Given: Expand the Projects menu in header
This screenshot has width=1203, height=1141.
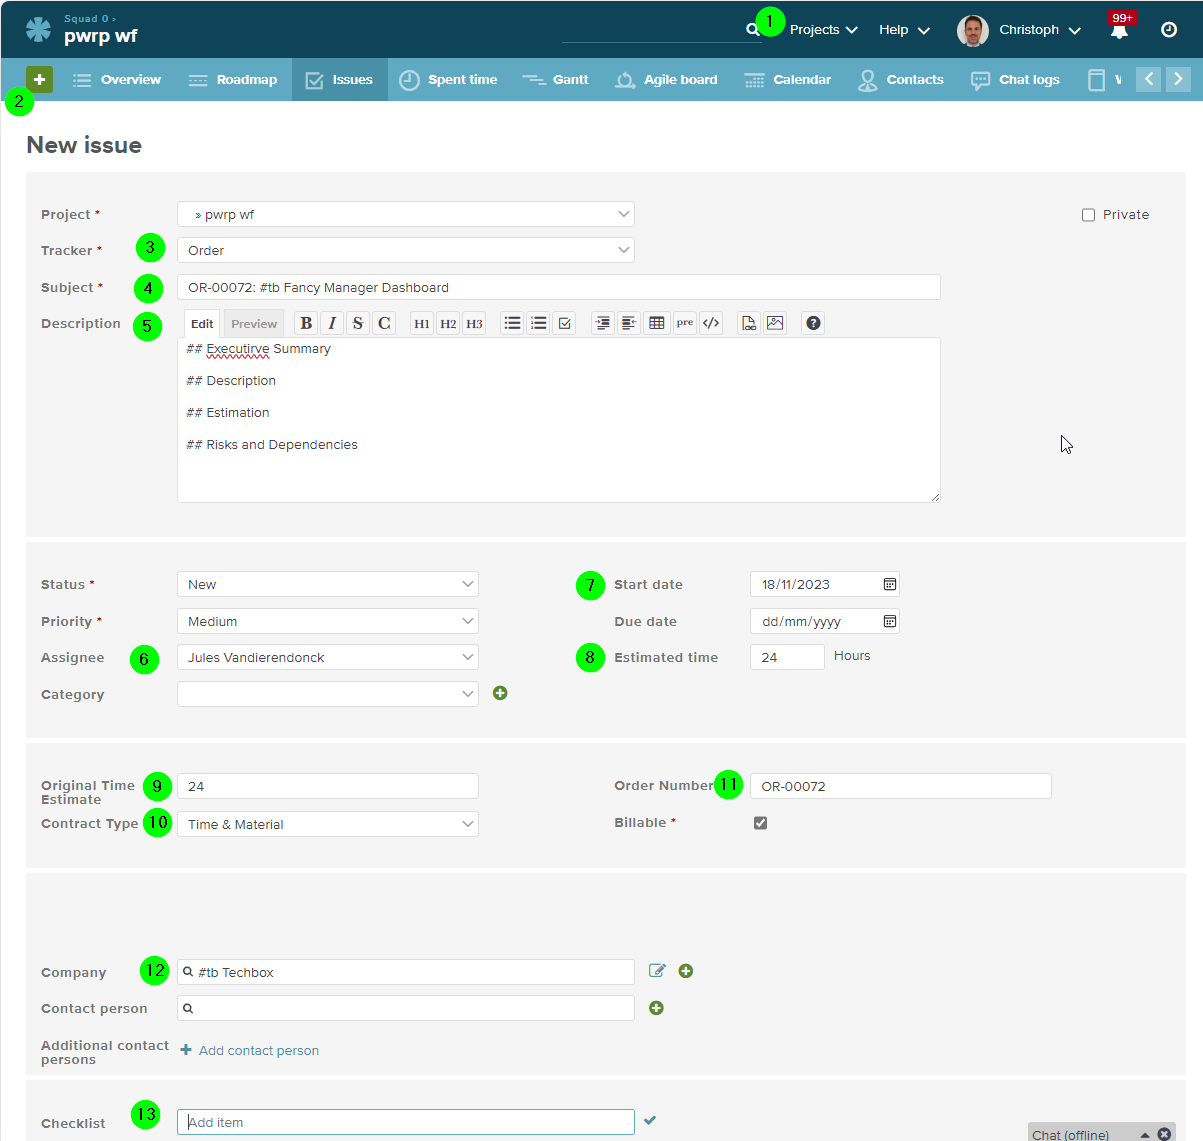Looking at the screenshot, I should click(823, 30).
